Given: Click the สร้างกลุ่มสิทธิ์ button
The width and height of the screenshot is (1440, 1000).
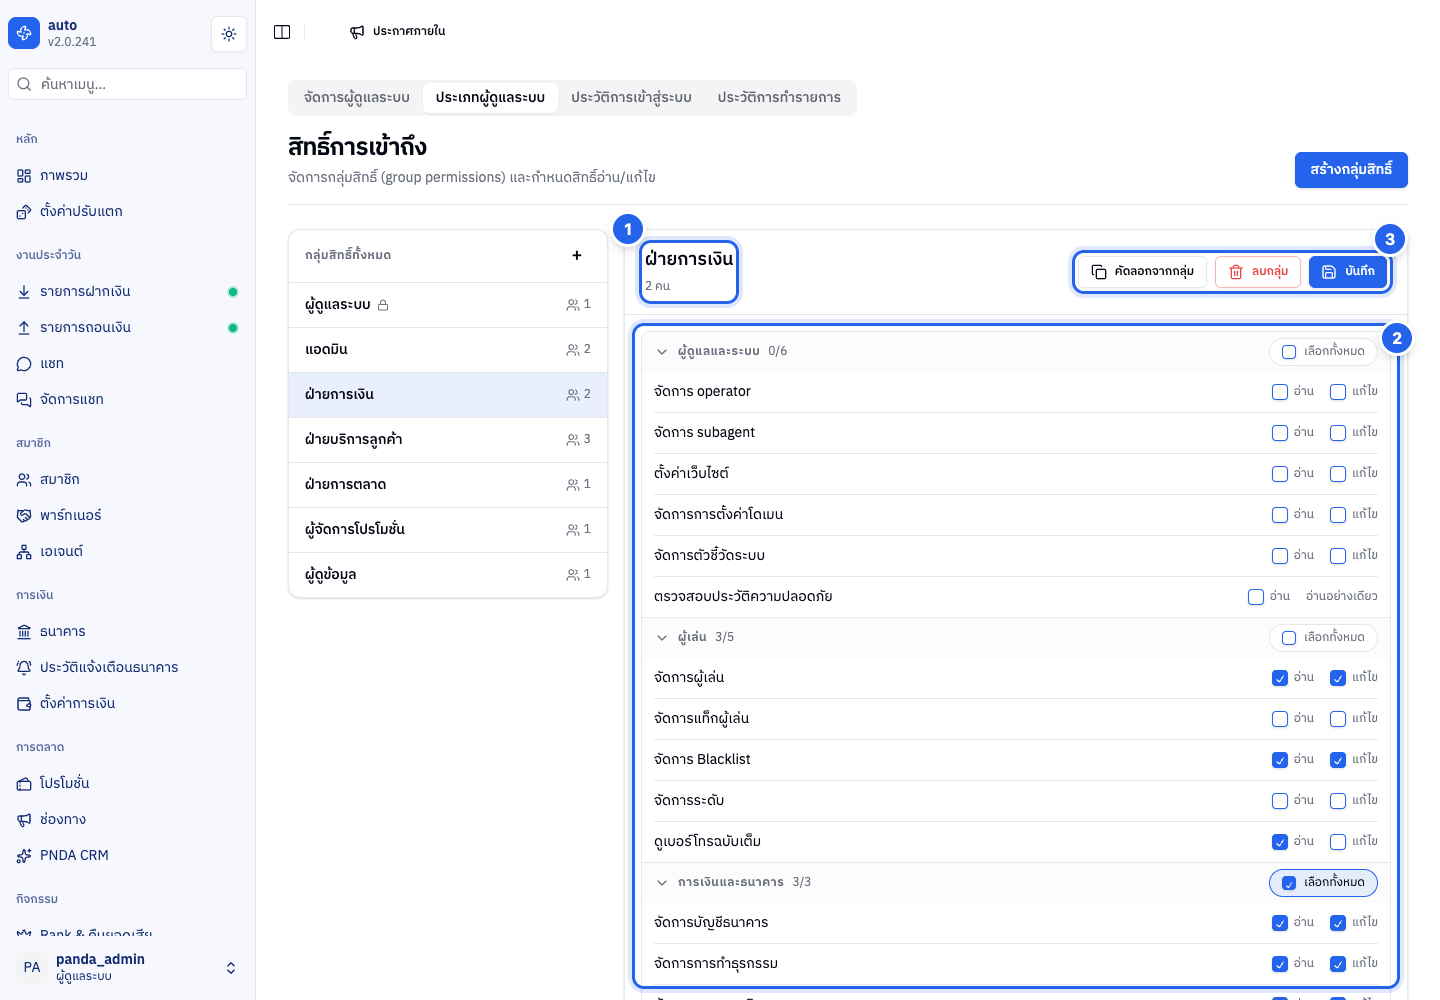Looking at the screenshot, I should coord(1351,170).
